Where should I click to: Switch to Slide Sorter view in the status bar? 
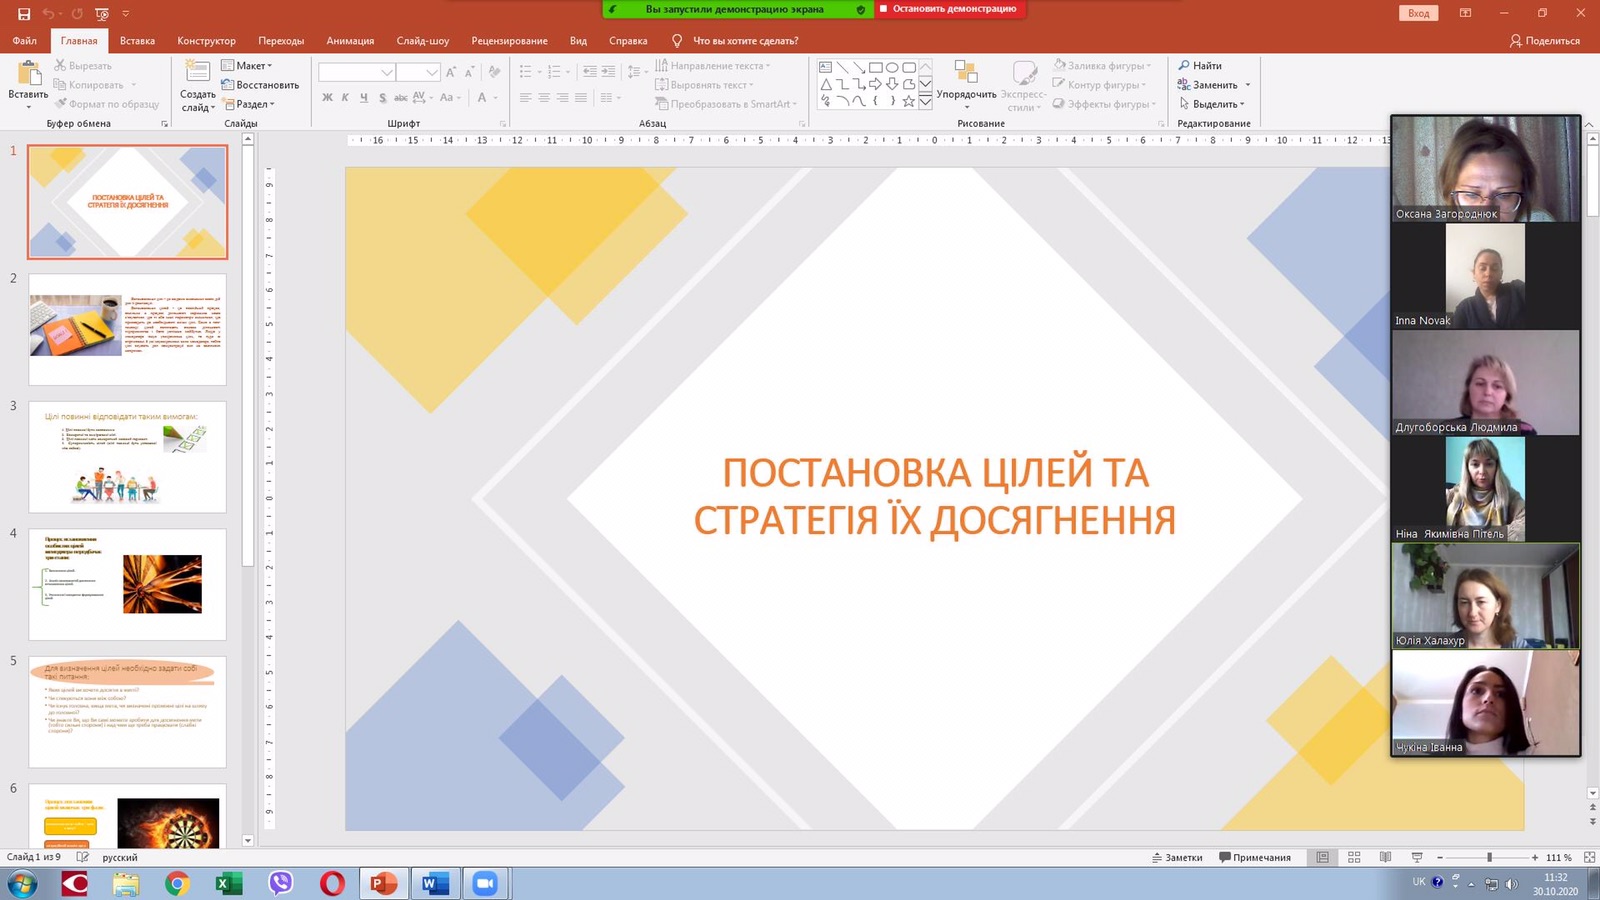point(1354,858)
